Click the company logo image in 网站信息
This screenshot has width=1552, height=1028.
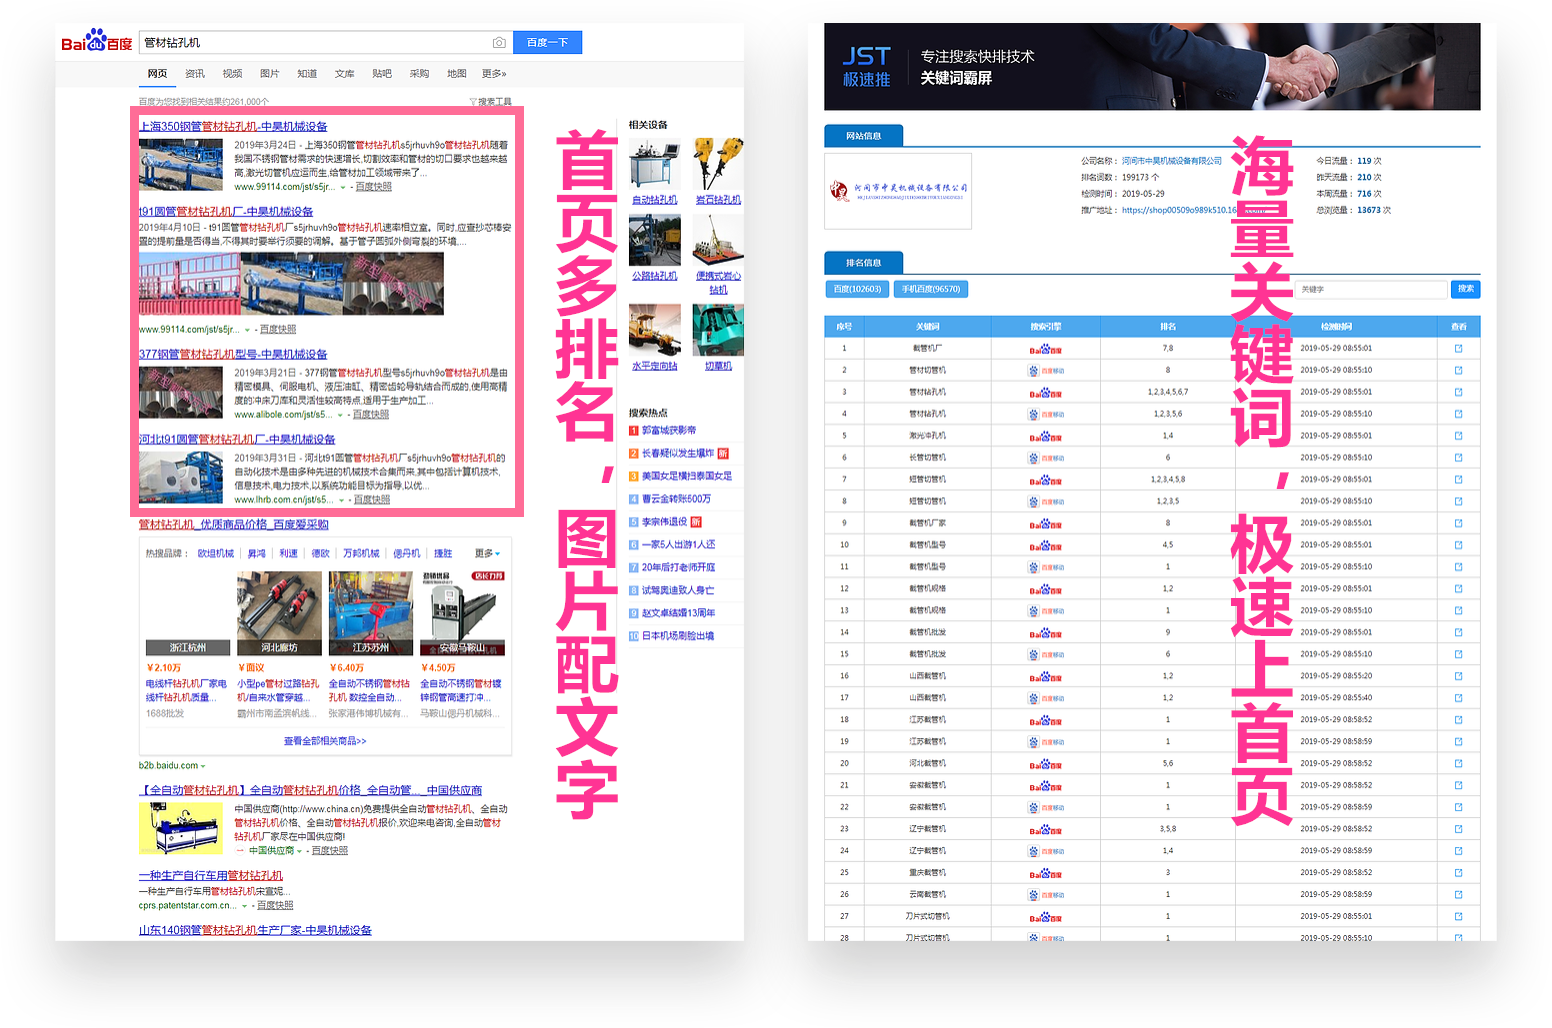coord(898,191)
